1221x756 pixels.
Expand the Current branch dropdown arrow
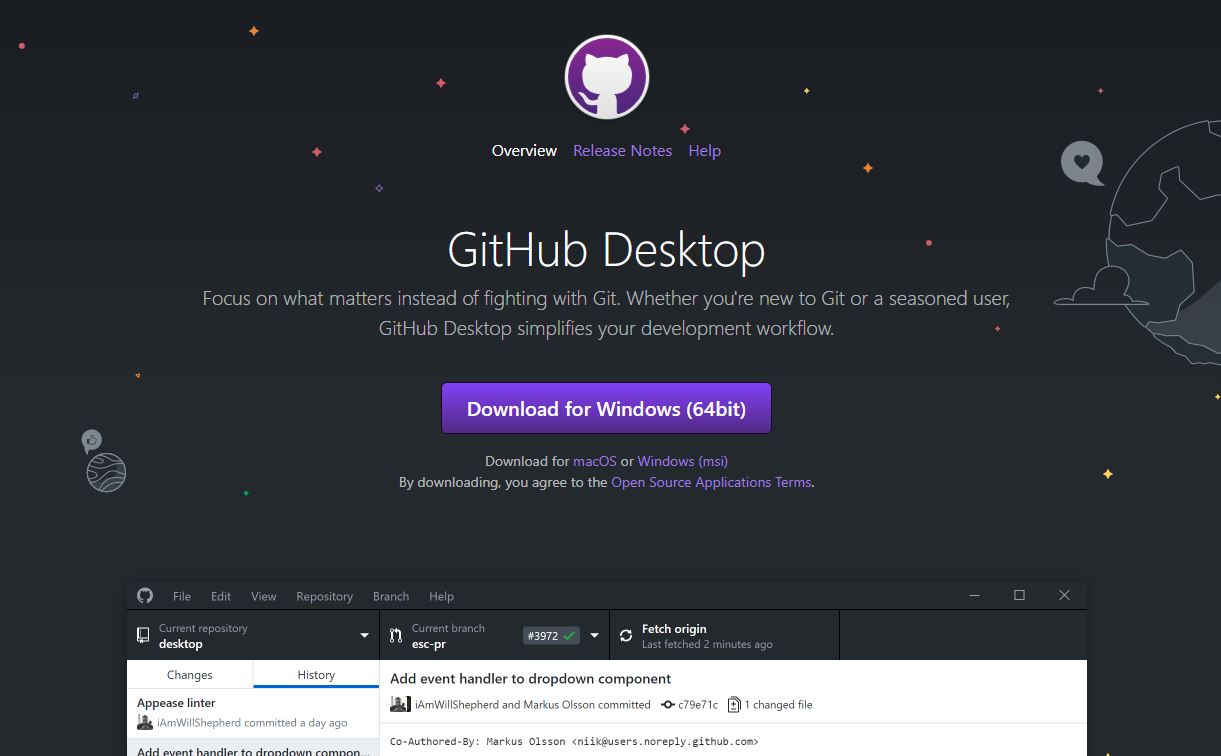pos(594,636)
